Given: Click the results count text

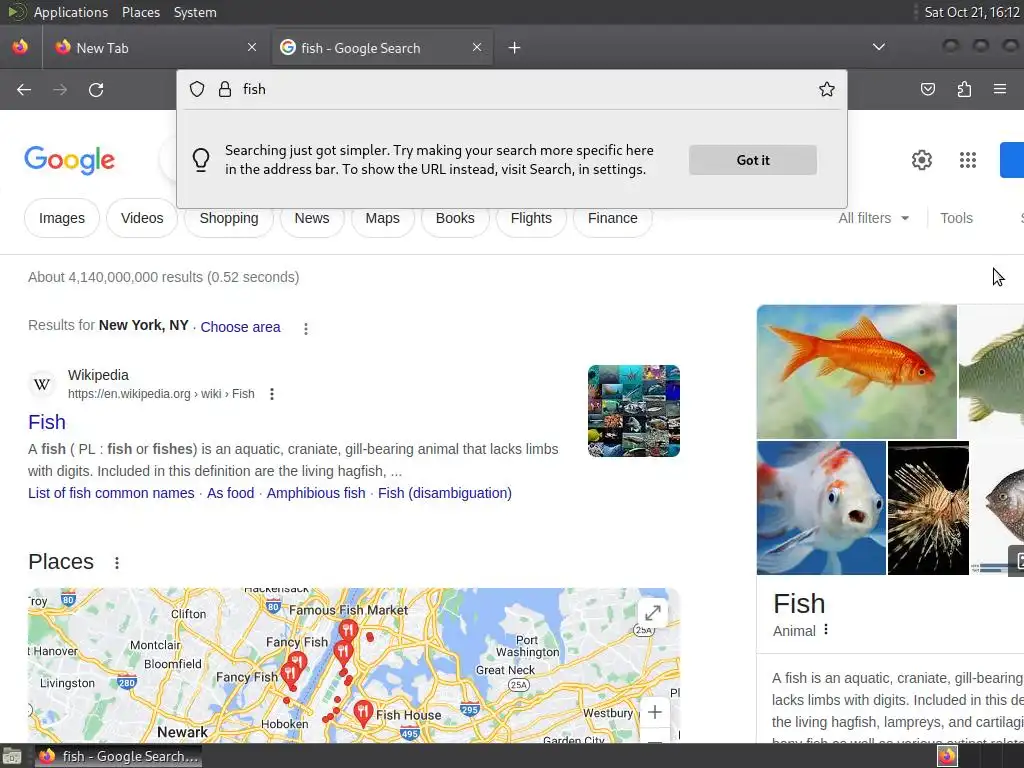Looking at the screenshot, I should coord(163,277).
